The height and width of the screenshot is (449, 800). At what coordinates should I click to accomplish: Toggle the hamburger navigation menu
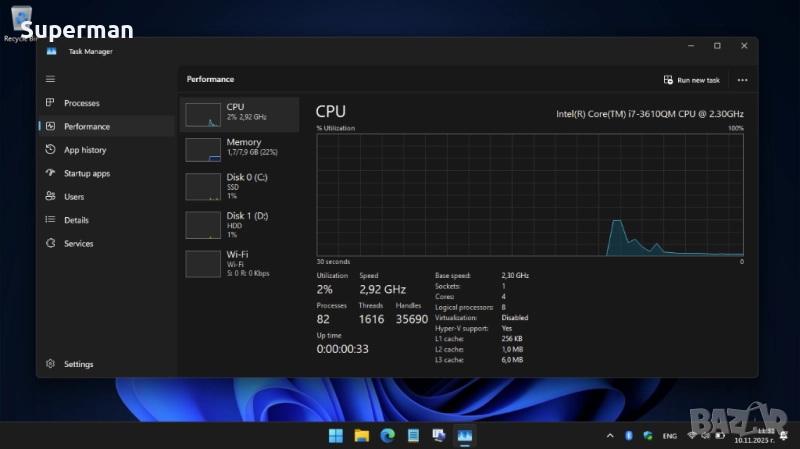[x=50, y=78]
